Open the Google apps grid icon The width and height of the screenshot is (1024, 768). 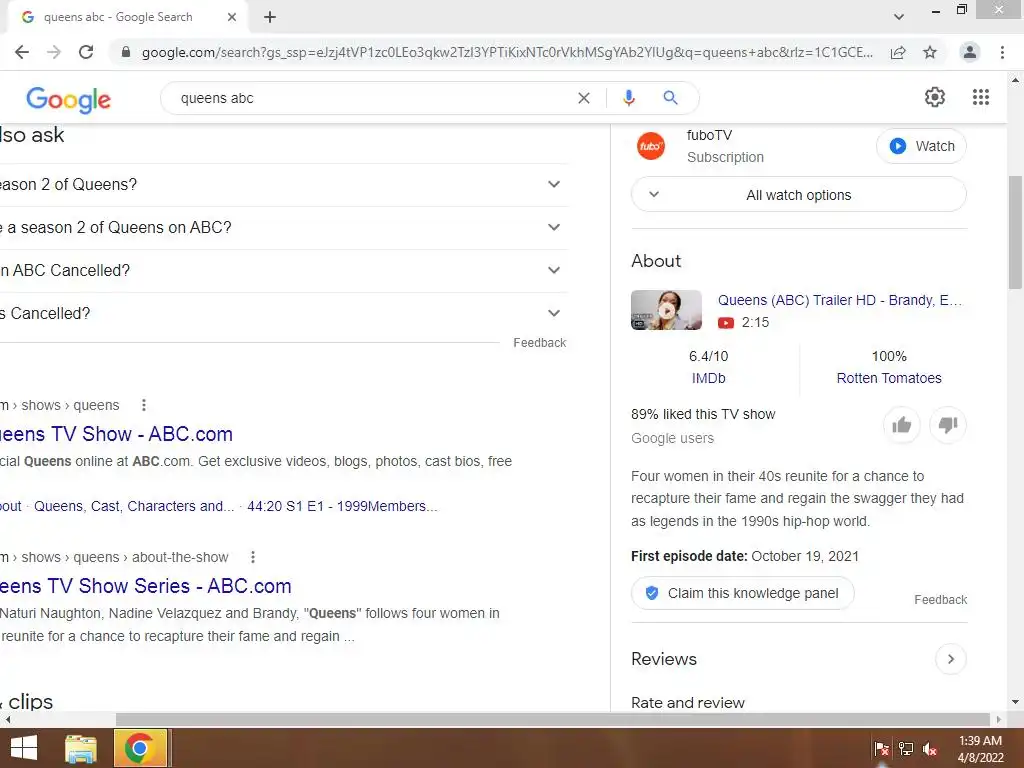click(981, 97)
